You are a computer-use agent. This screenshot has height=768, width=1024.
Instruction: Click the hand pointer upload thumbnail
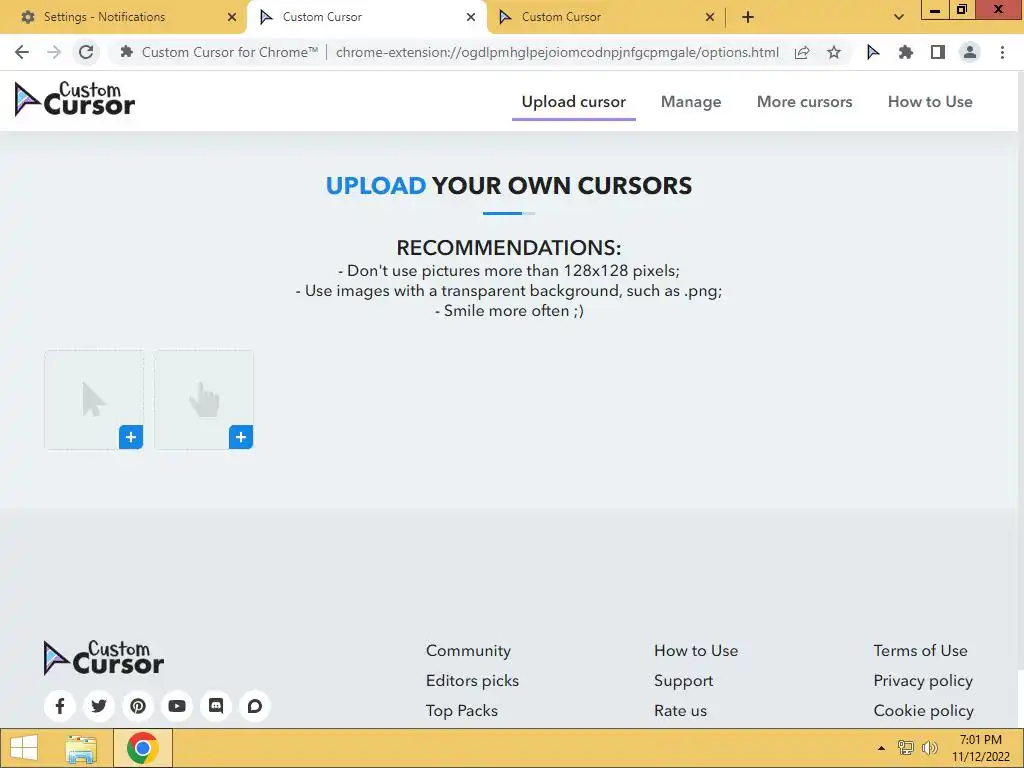click(x=204, y=400)
